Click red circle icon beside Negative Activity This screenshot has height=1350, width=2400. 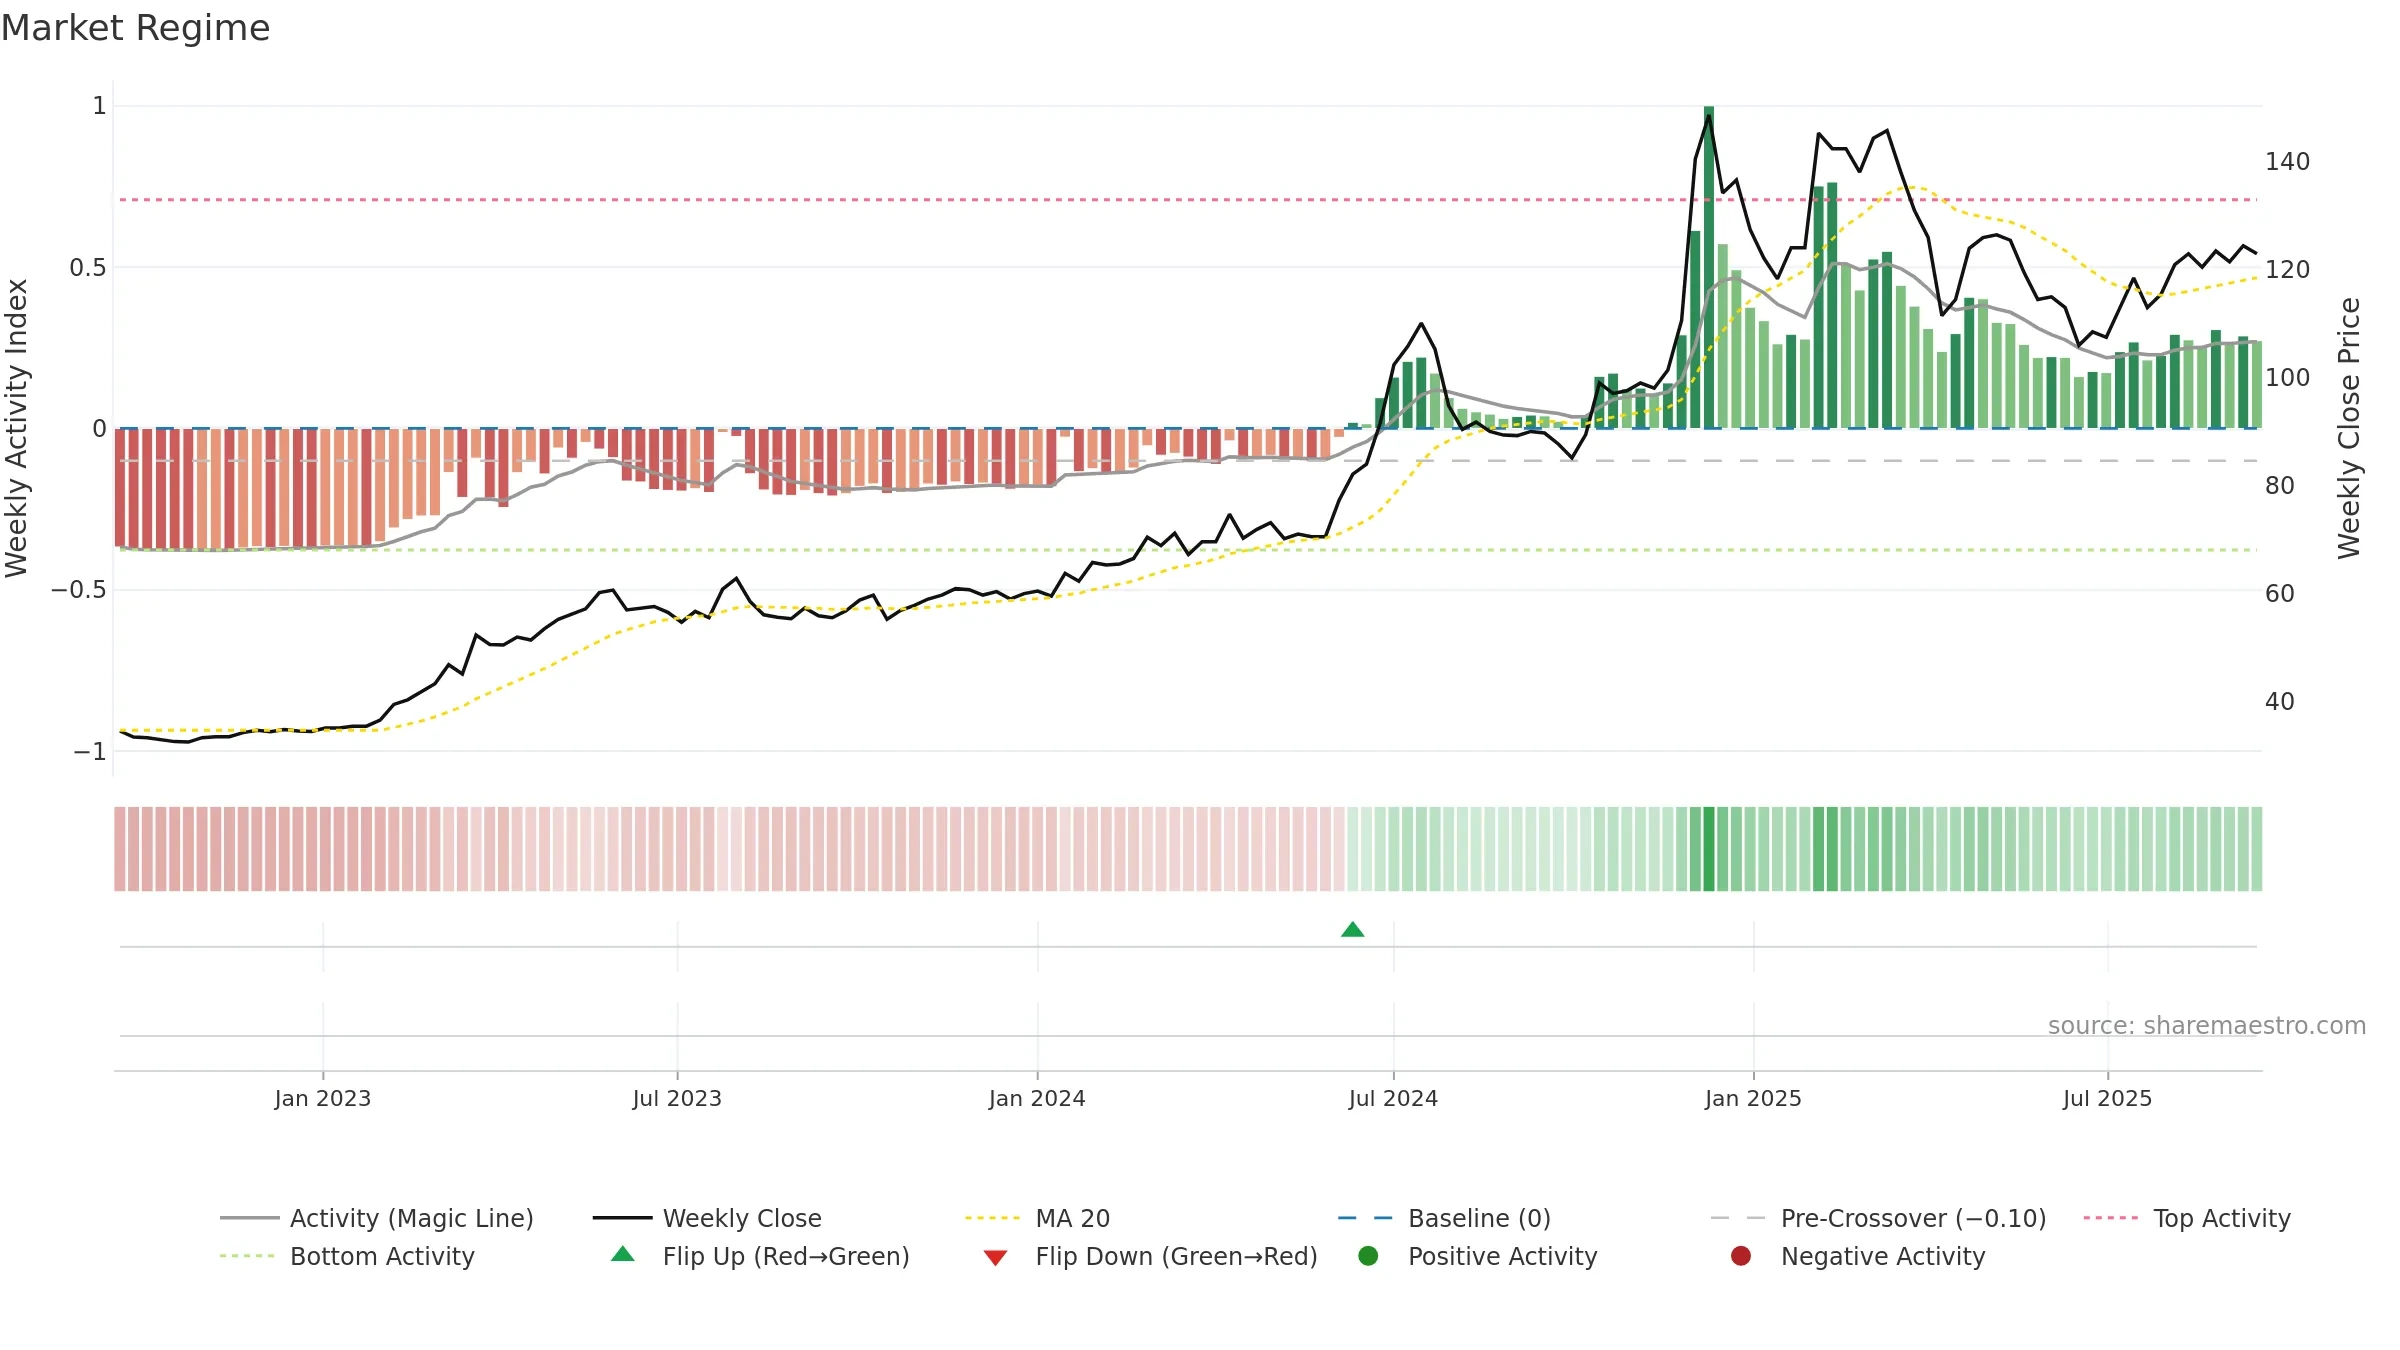[1741, 1256]
